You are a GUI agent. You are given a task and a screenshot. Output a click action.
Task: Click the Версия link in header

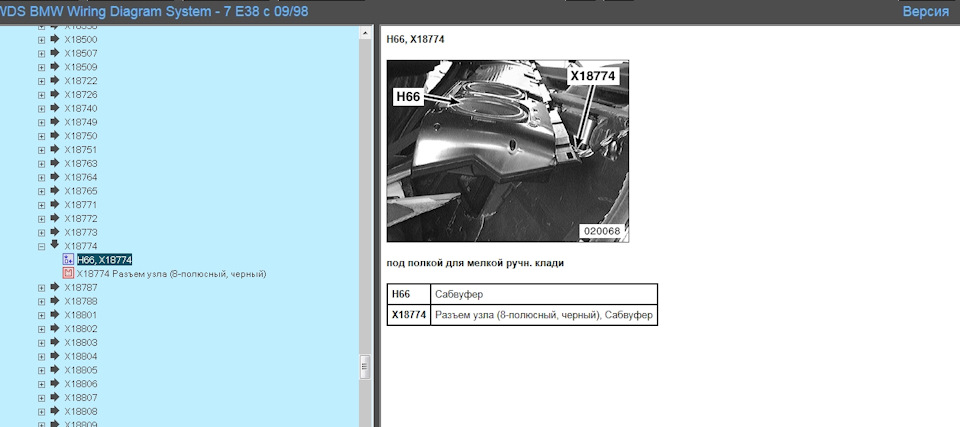click(x=926, y=11)
